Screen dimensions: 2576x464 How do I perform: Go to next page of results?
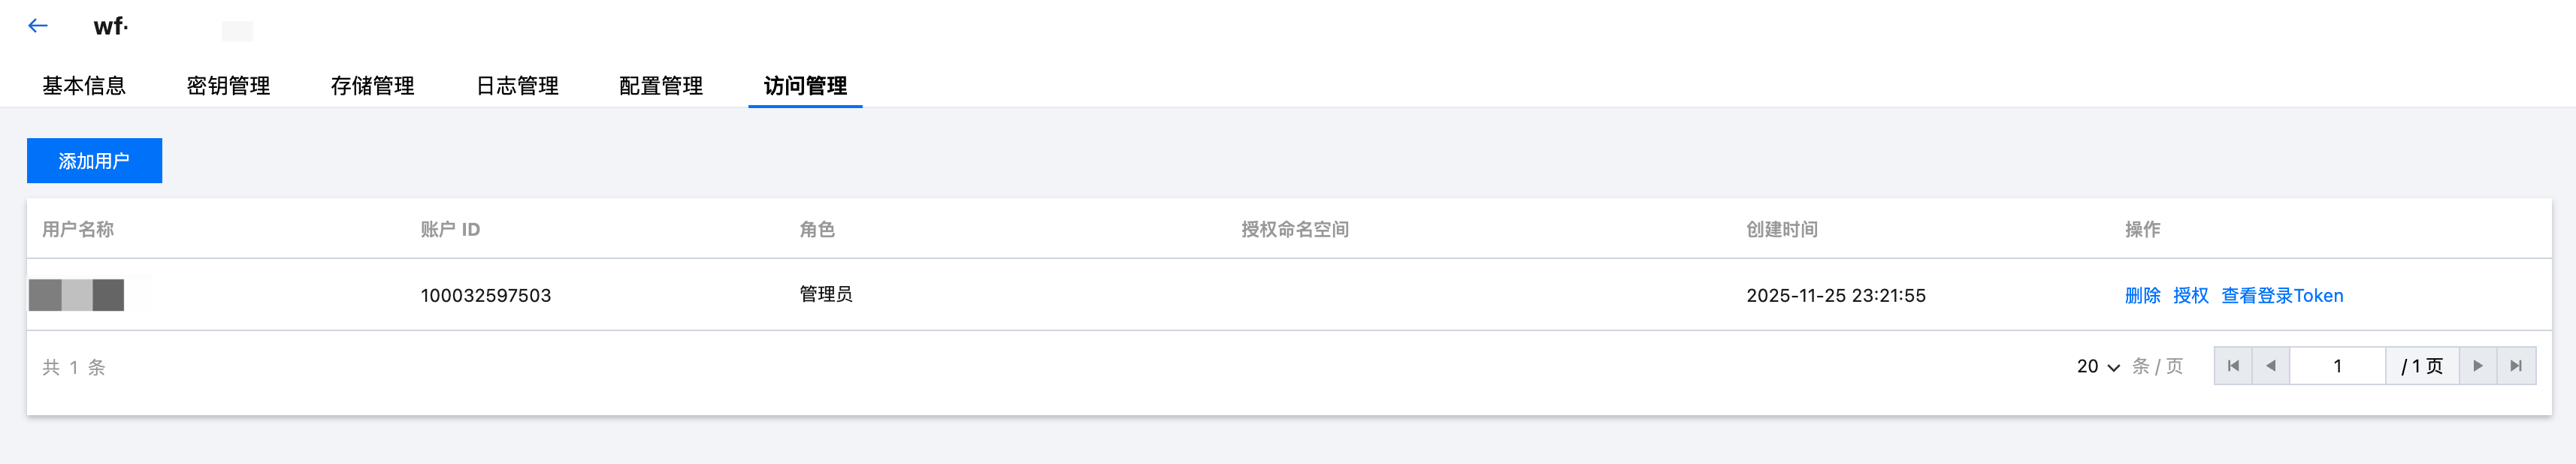pos(2478,366)
